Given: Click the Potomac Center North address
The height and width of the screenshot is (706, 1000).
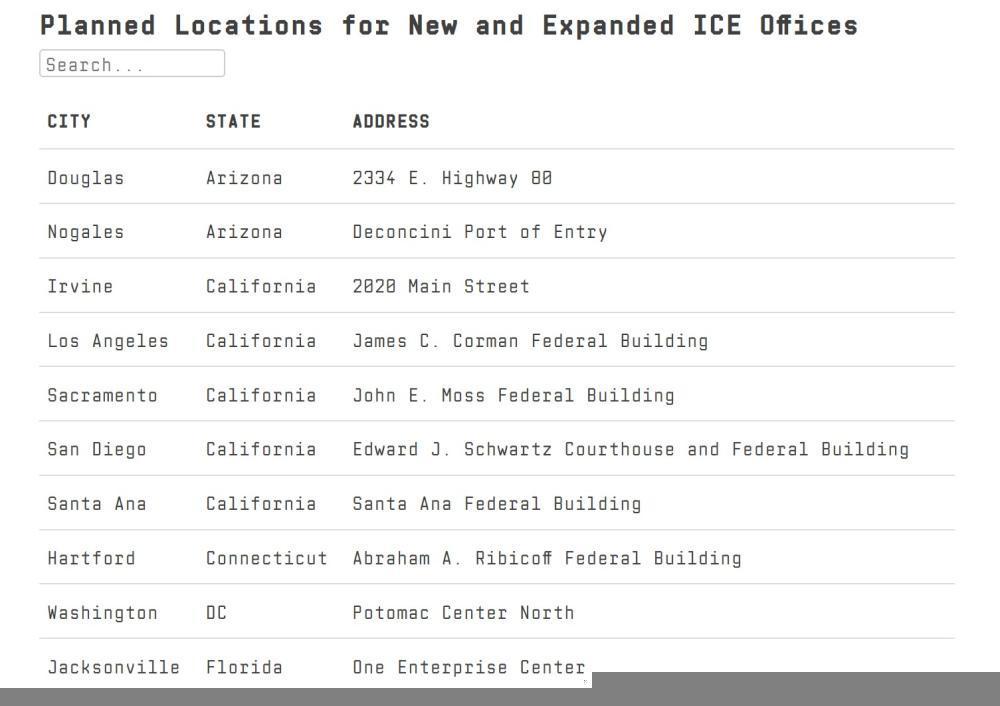Looking at the screenshot, I should point(463,612).
